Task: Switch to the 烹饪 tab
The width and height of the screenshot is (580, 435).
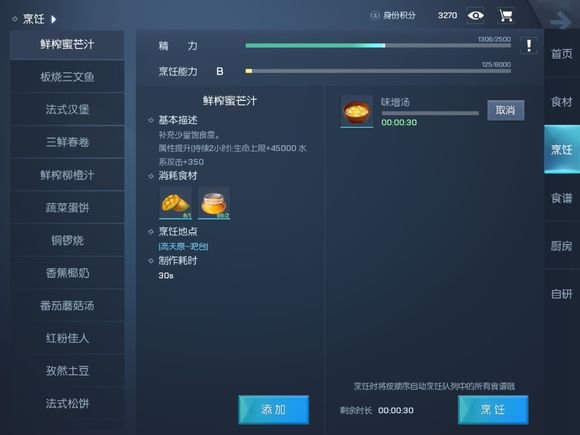Action: [562, 149]
